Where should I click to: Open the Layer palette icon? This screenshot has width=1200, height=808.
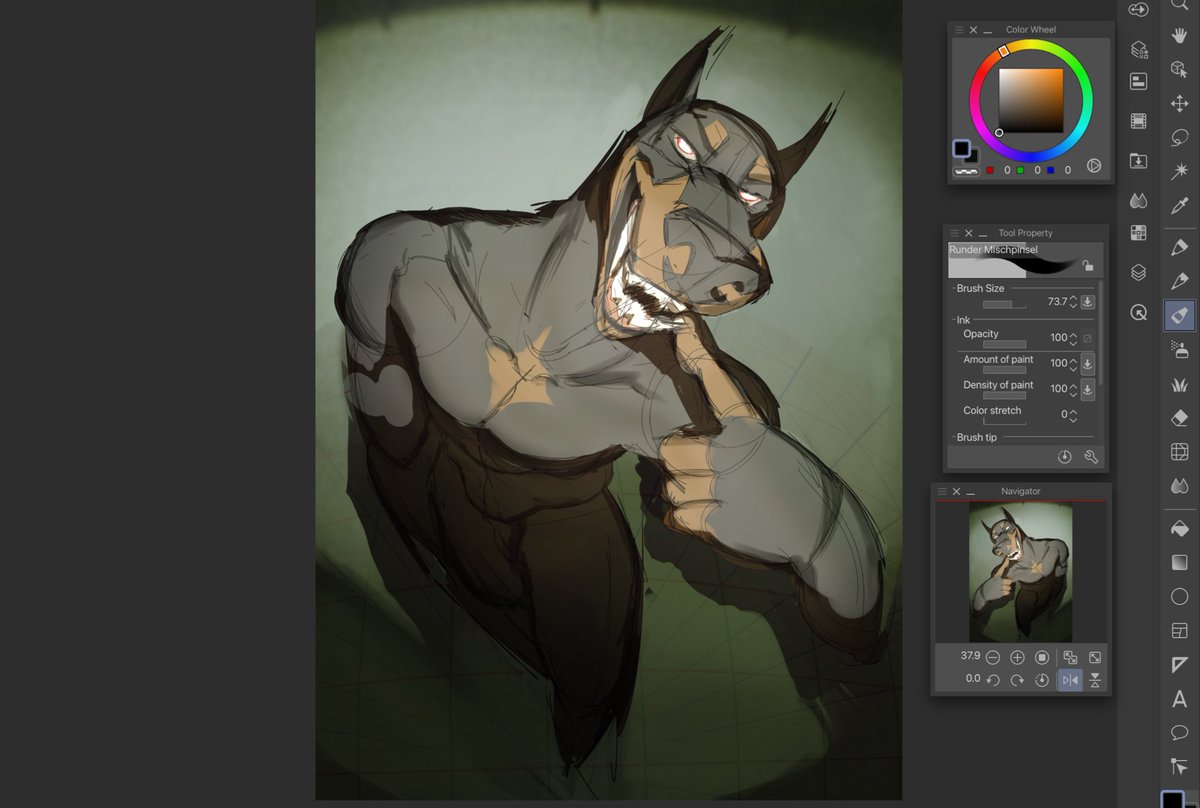pos(1138,272)
